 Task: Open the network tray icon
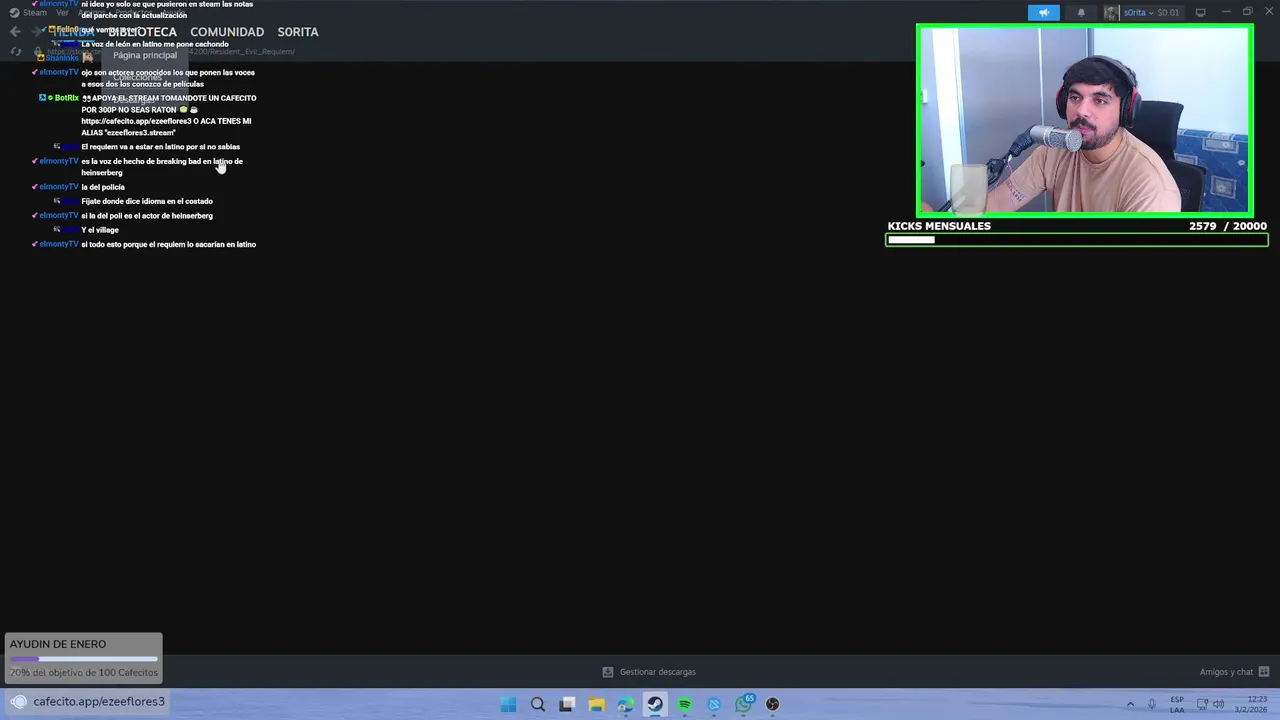1201,704
